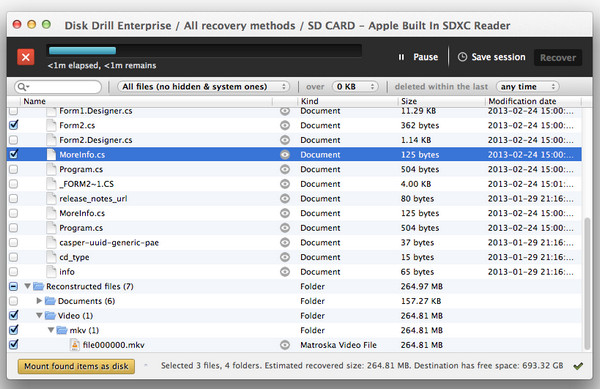The image size is (600, 389).
Task: Collapse the mkv (1) folder
Action: (51, 330)
